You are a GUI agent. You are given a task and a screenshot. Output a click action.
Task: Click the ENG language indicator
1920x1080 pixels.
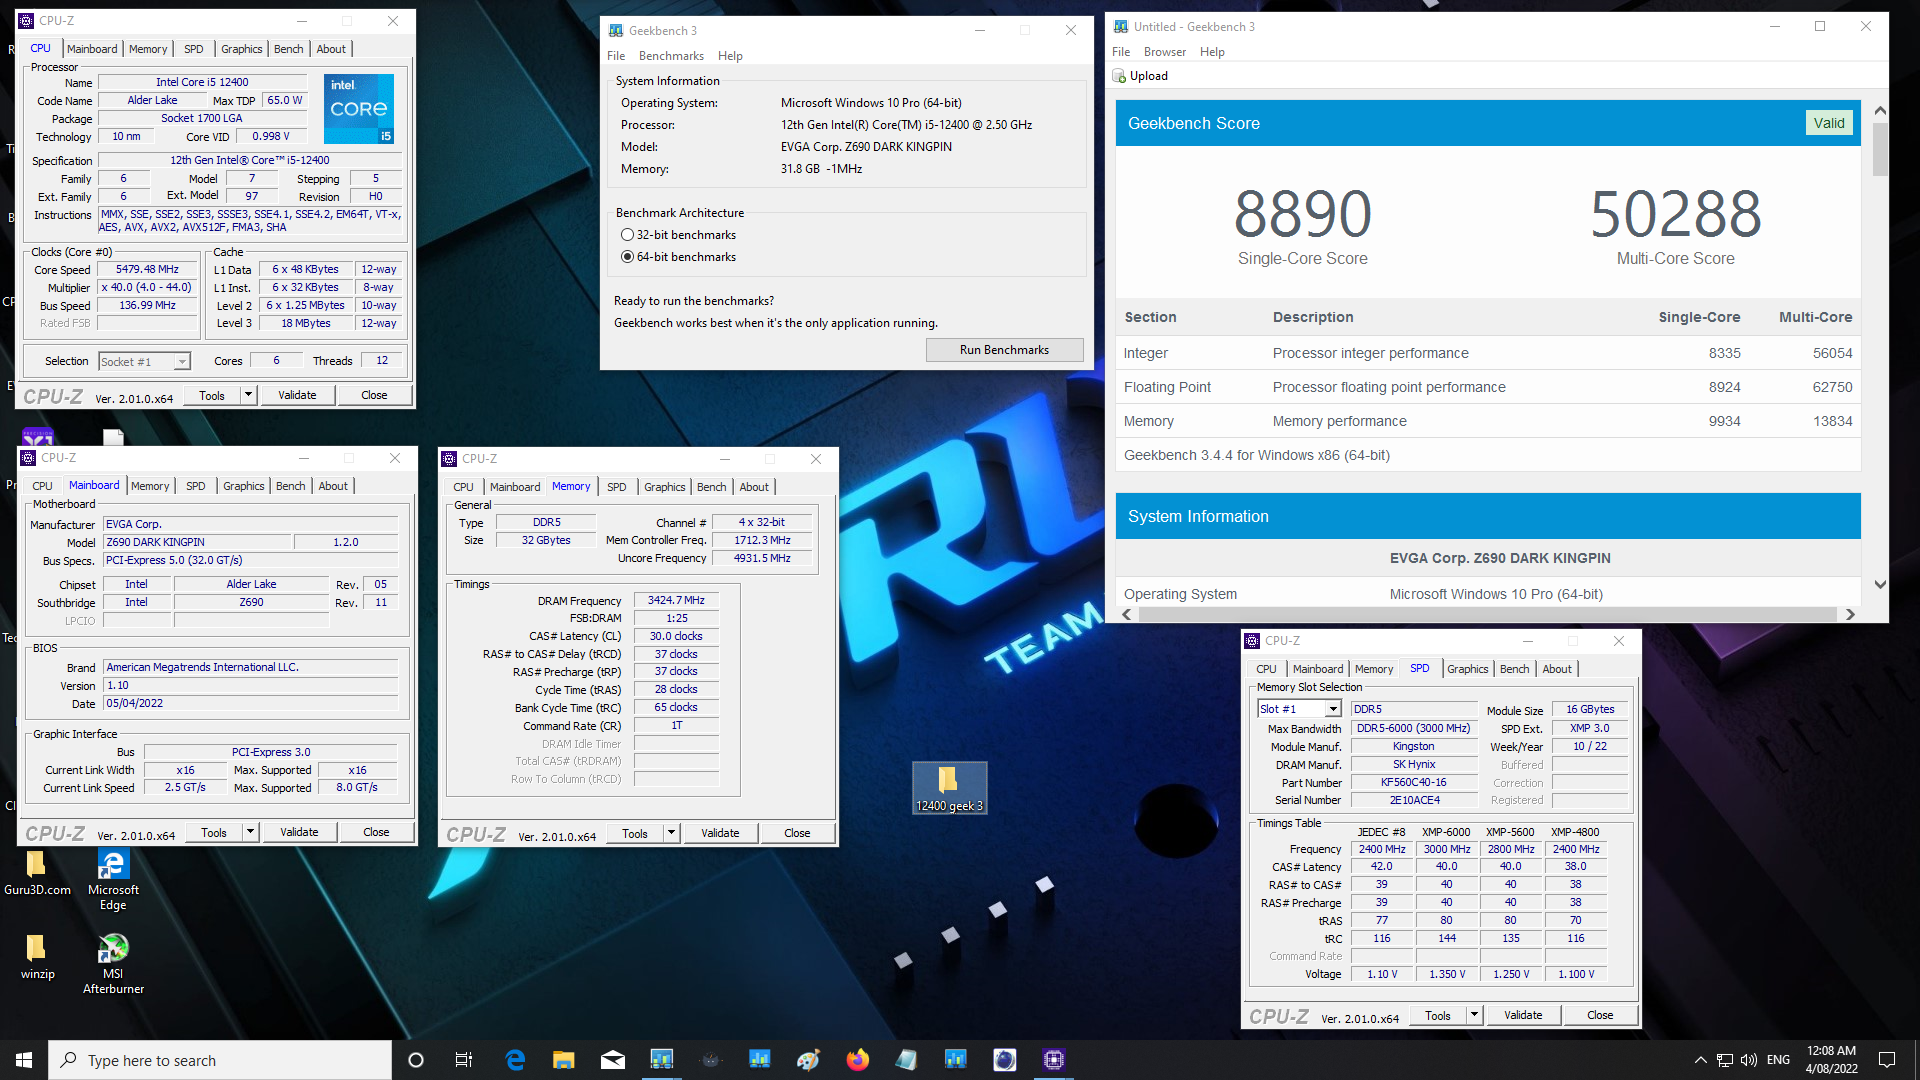(1778, 1060)
